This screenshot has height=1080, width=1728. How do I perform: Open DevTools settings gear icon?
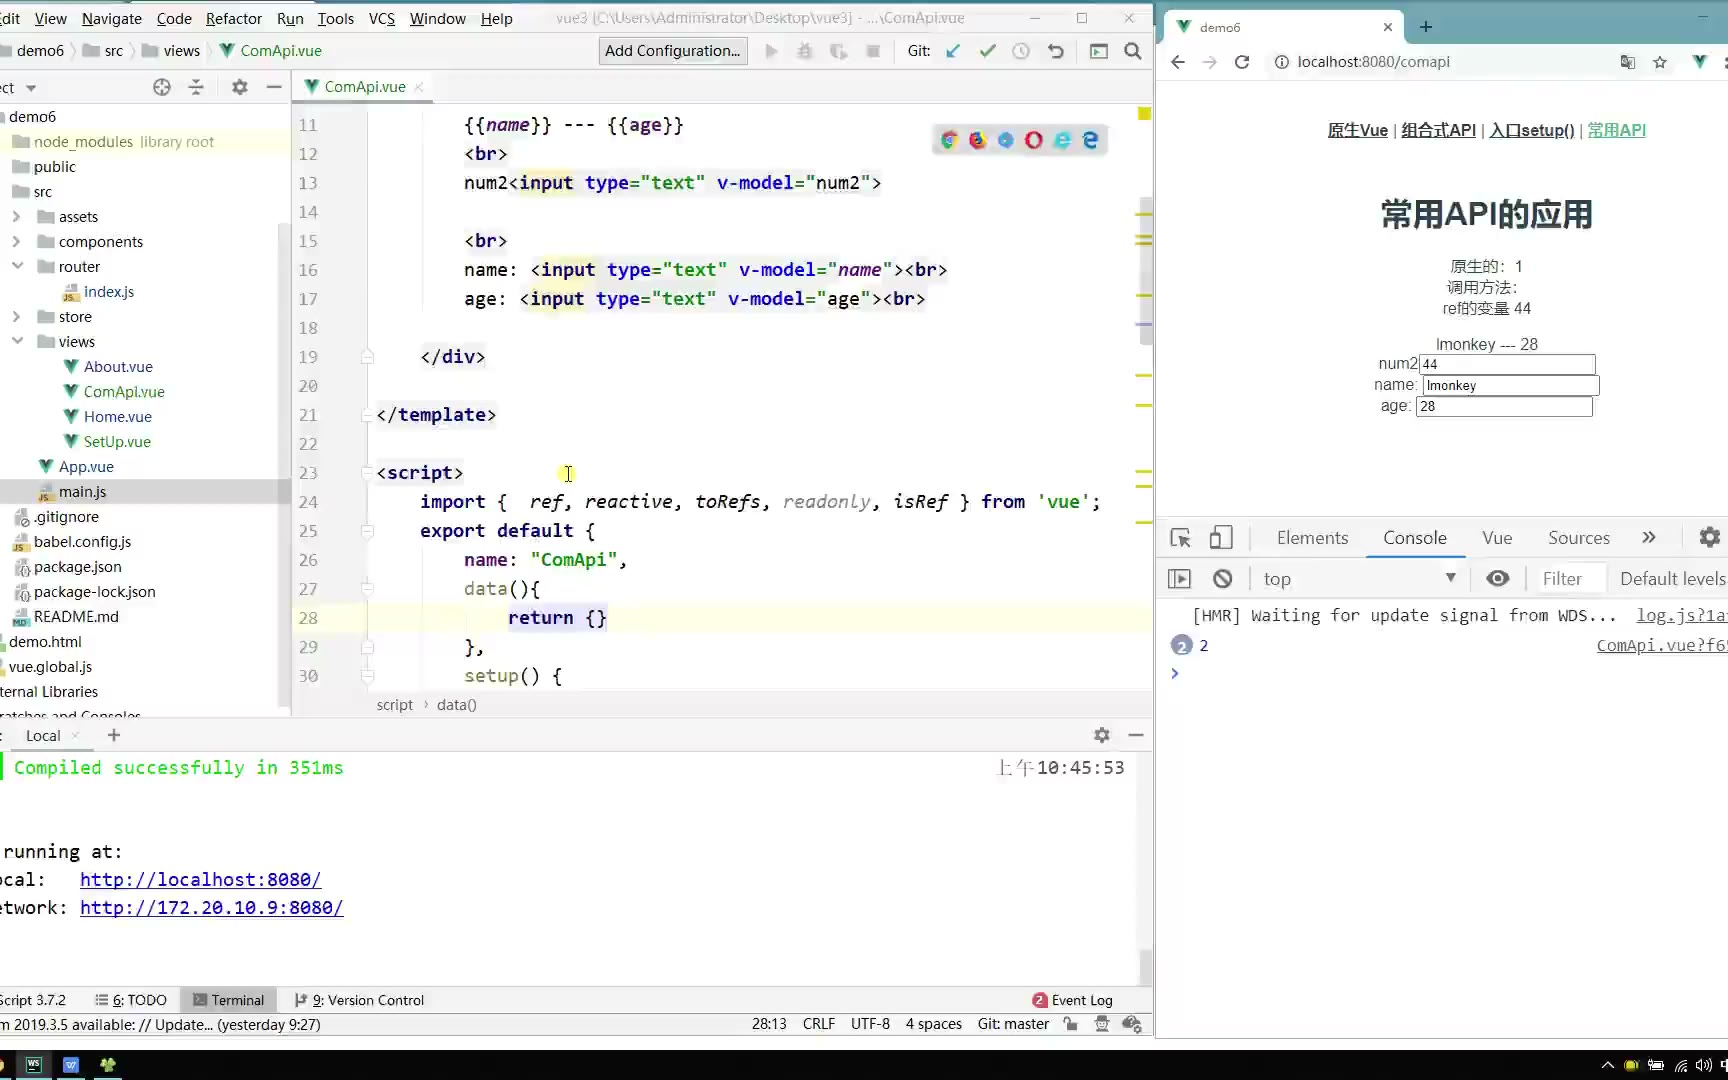(1709, 538)
